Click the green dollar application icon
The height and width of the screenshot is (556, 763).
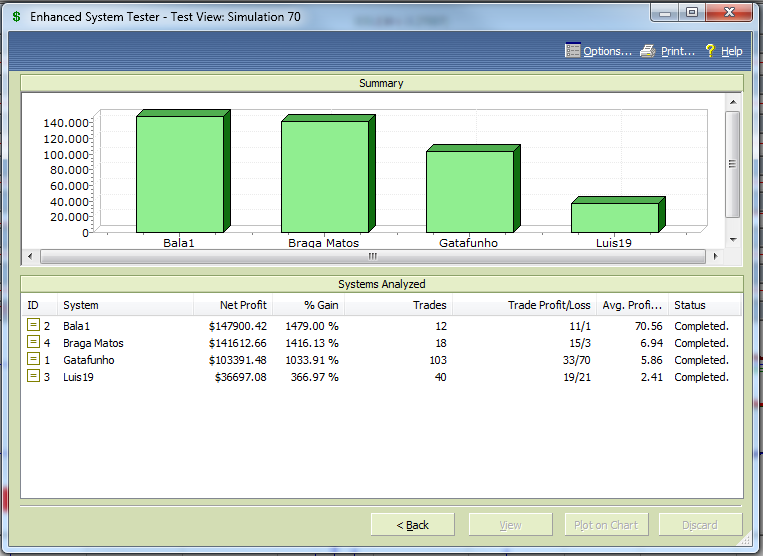[17, 17]
